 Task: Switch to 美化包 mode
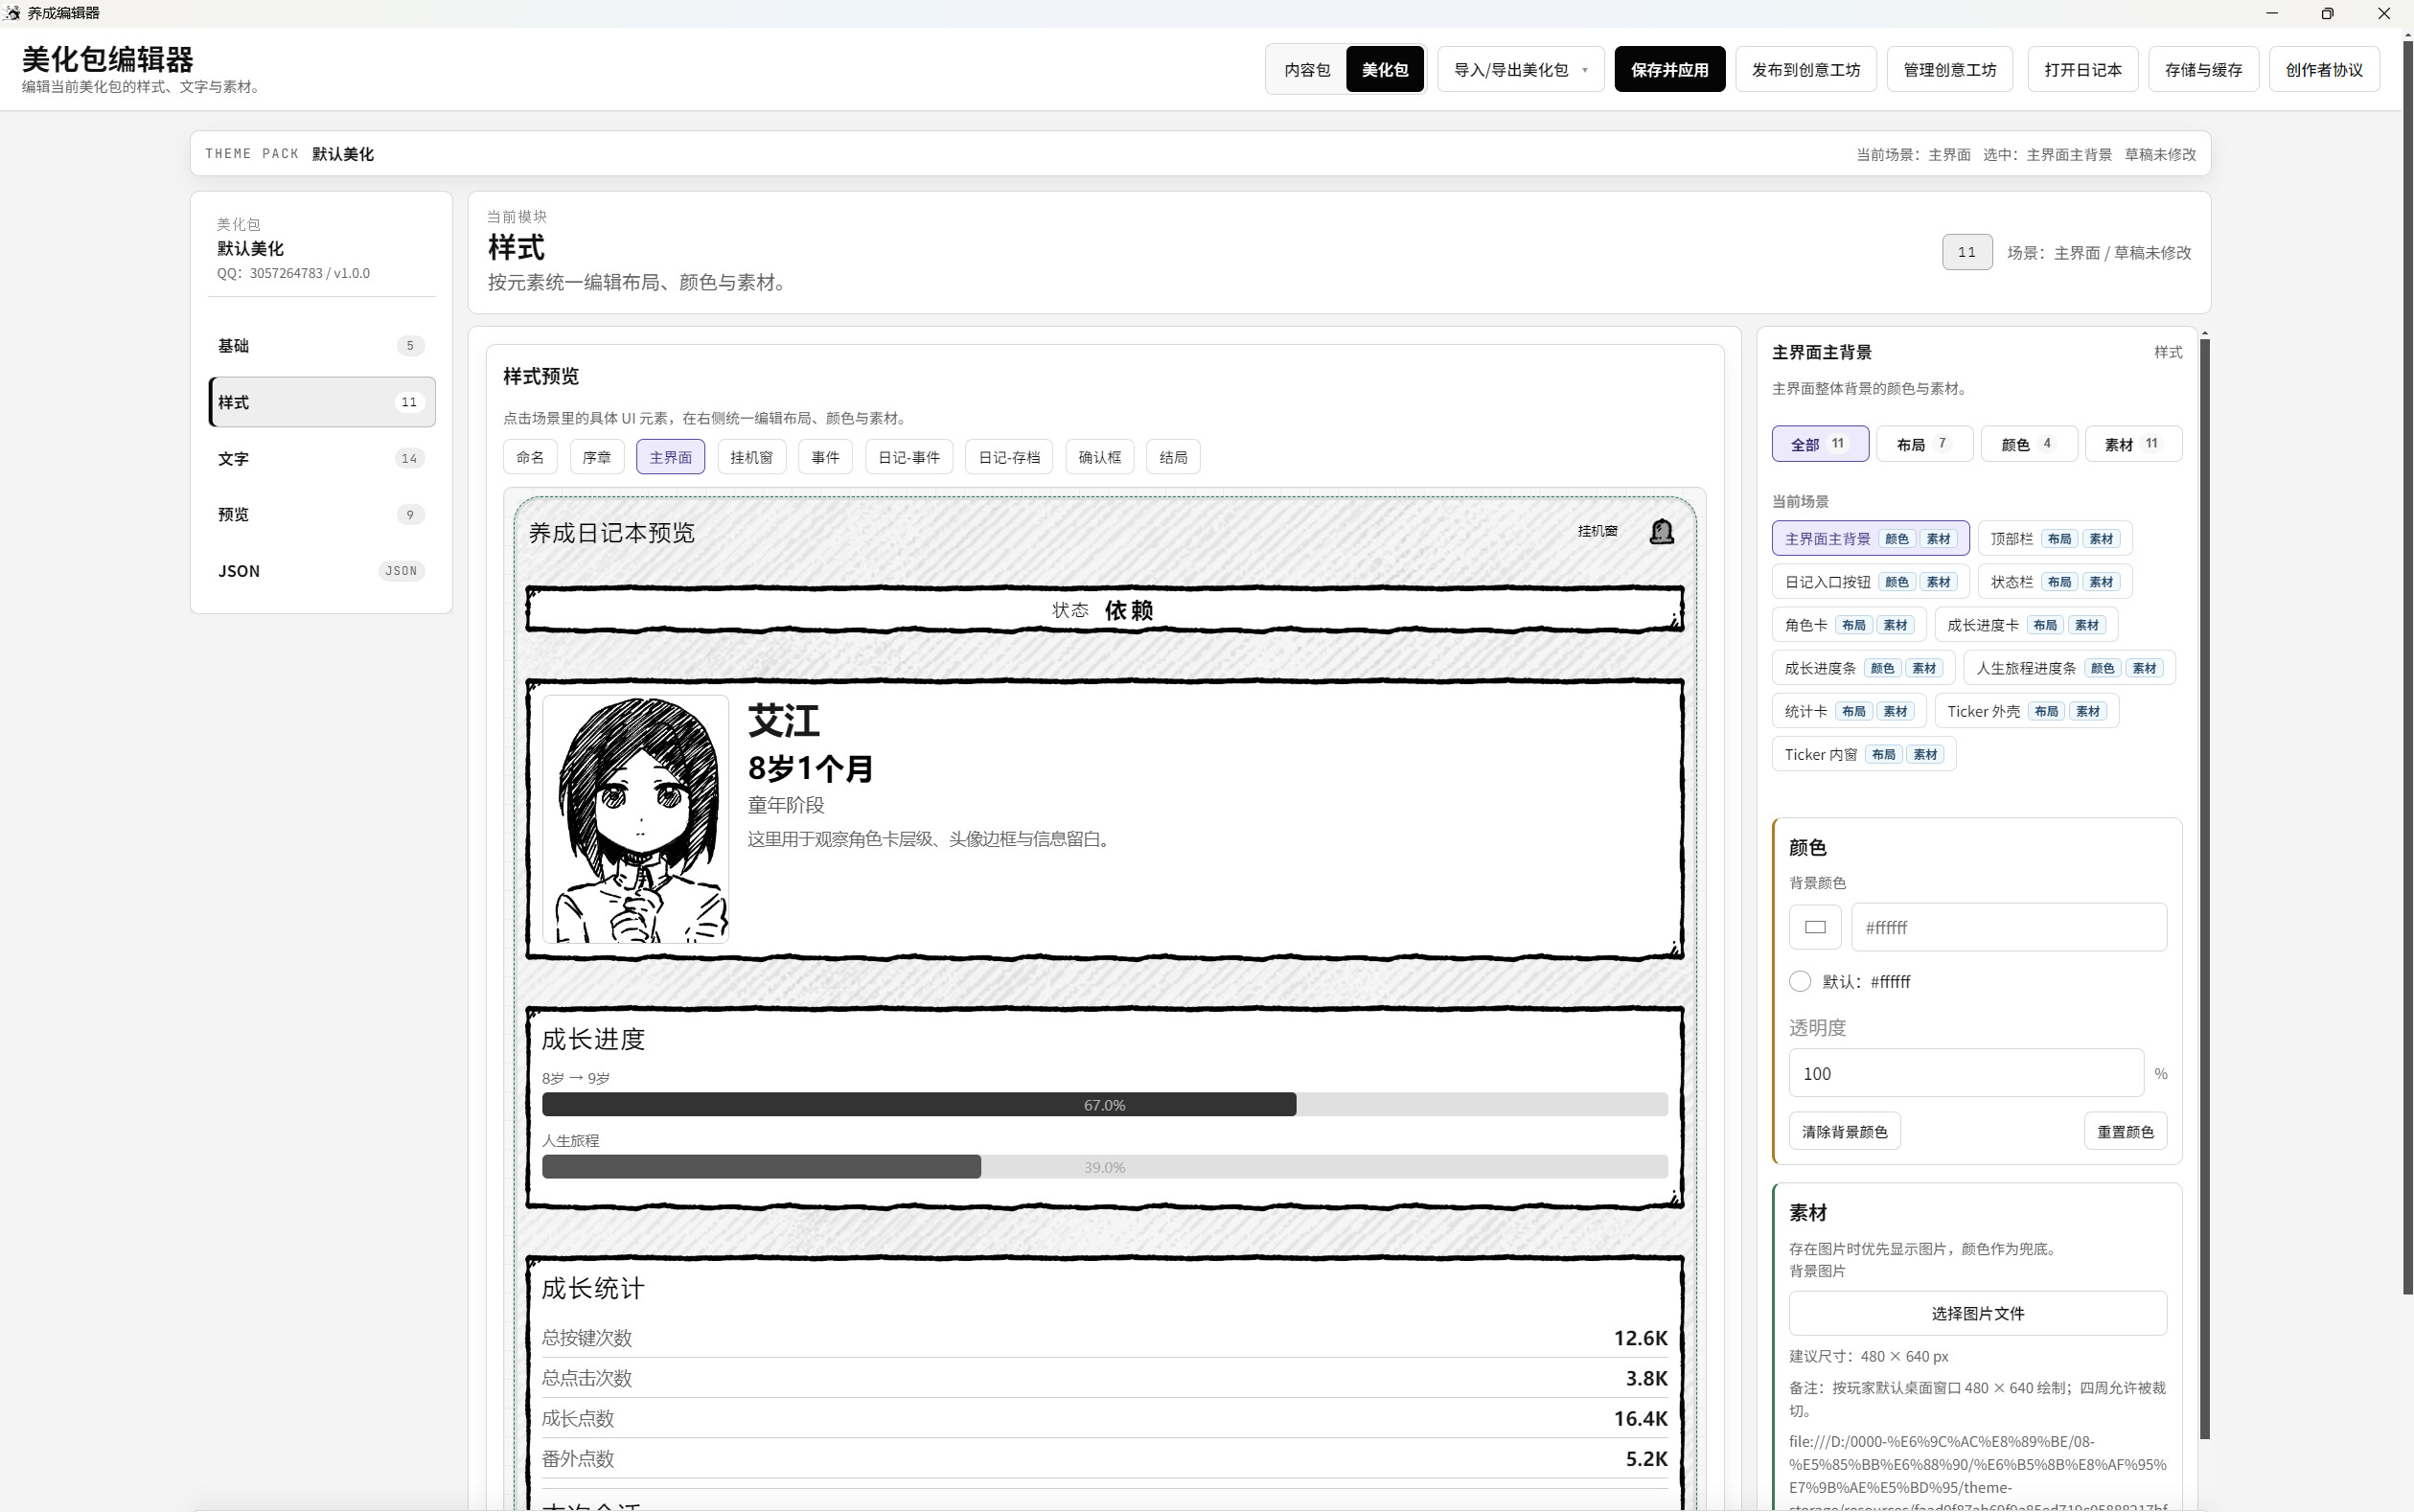click(1384, 70)
